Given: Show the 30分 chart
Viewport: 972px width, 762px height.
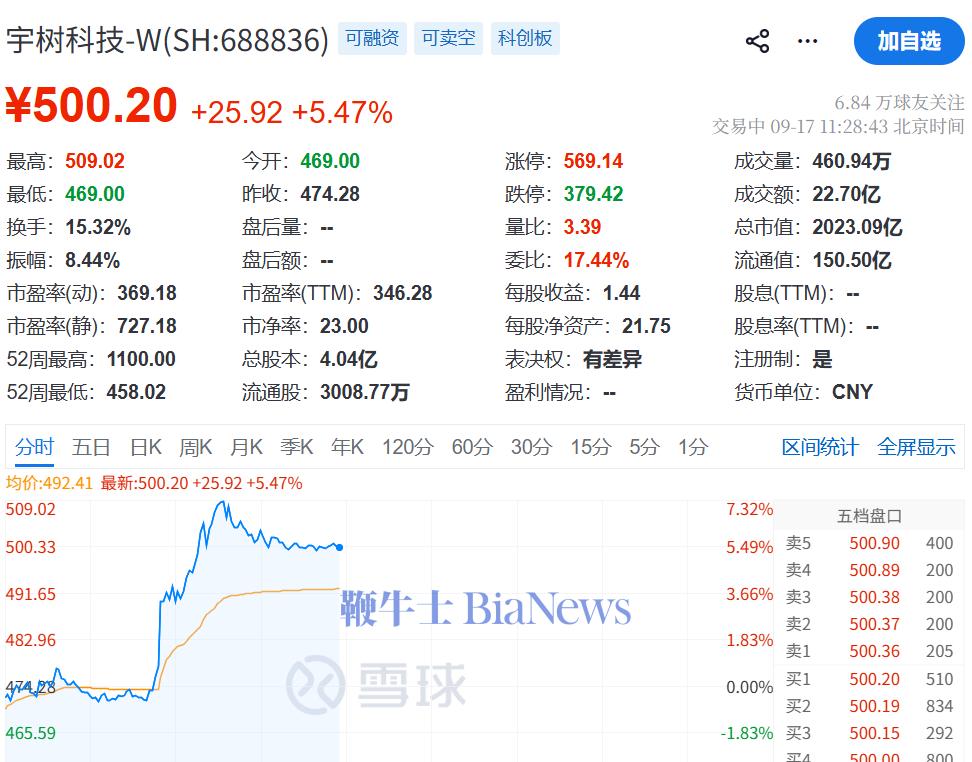Looking at the screenshot, I should pos(531,447).
